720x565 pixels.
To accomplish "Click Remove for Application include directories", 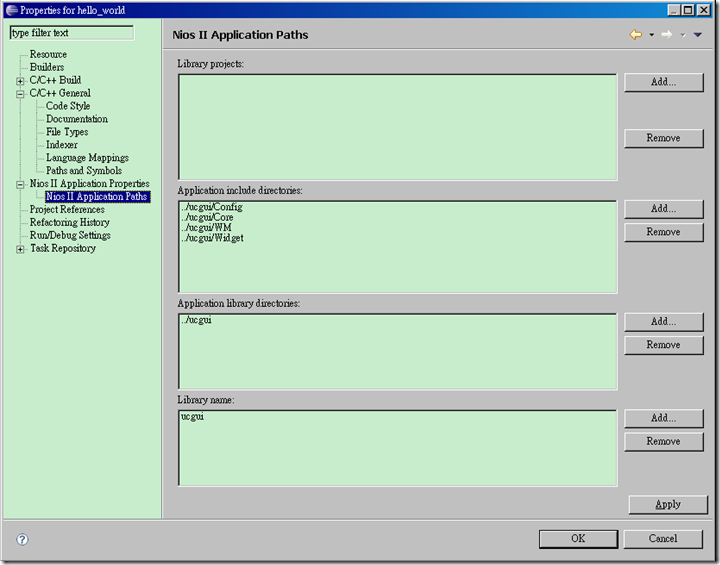I will click(x=663, y=232).
